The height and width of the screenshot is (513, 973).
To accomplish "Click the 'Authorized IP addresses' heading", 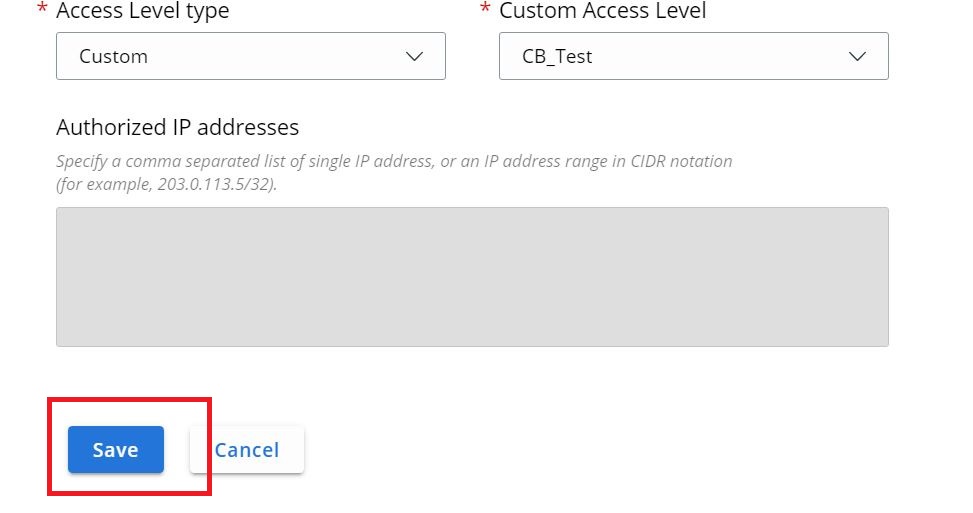I will [178, 127].
